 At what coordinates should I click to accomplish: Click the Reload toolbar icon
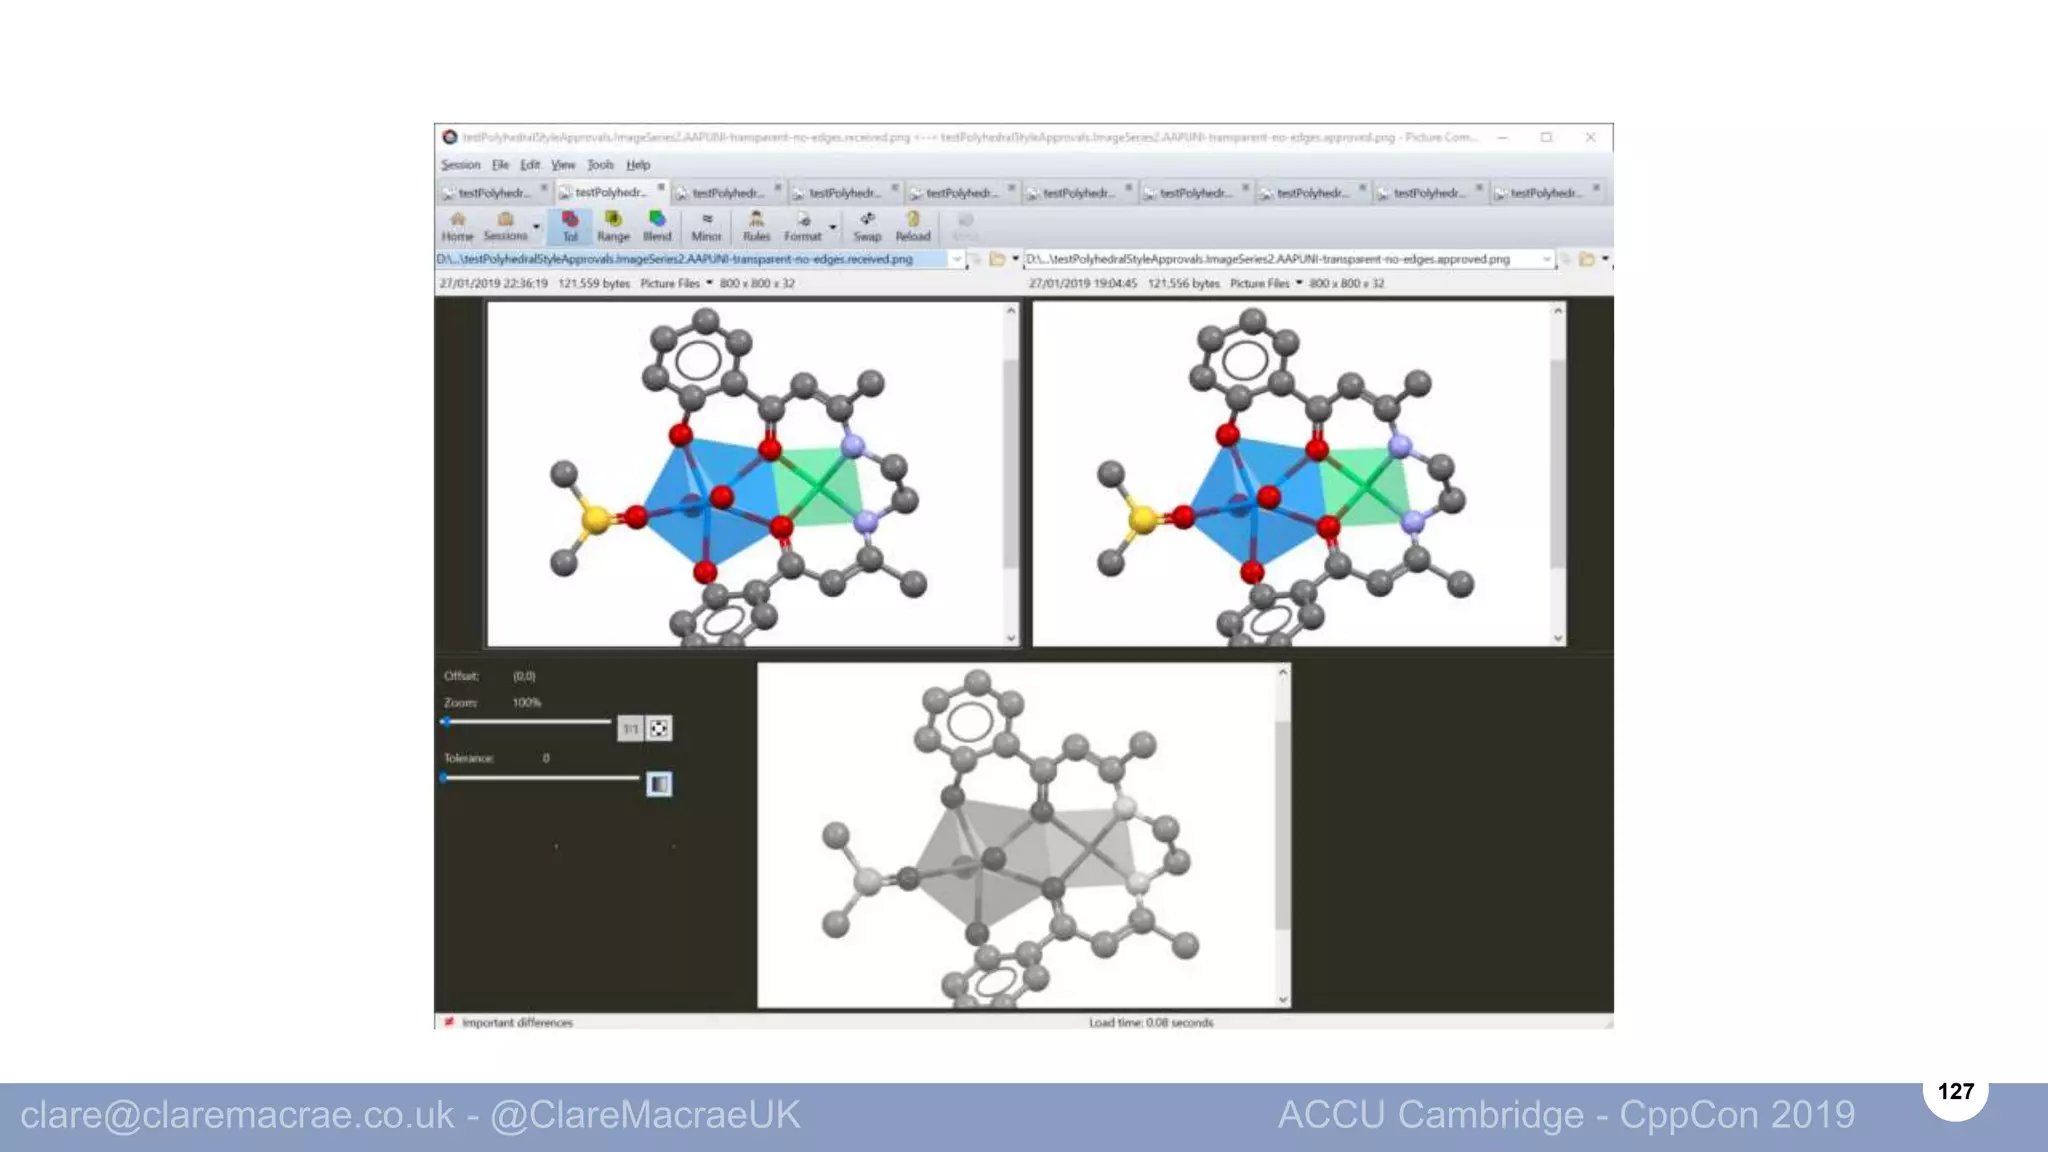(x=912, y=226)
